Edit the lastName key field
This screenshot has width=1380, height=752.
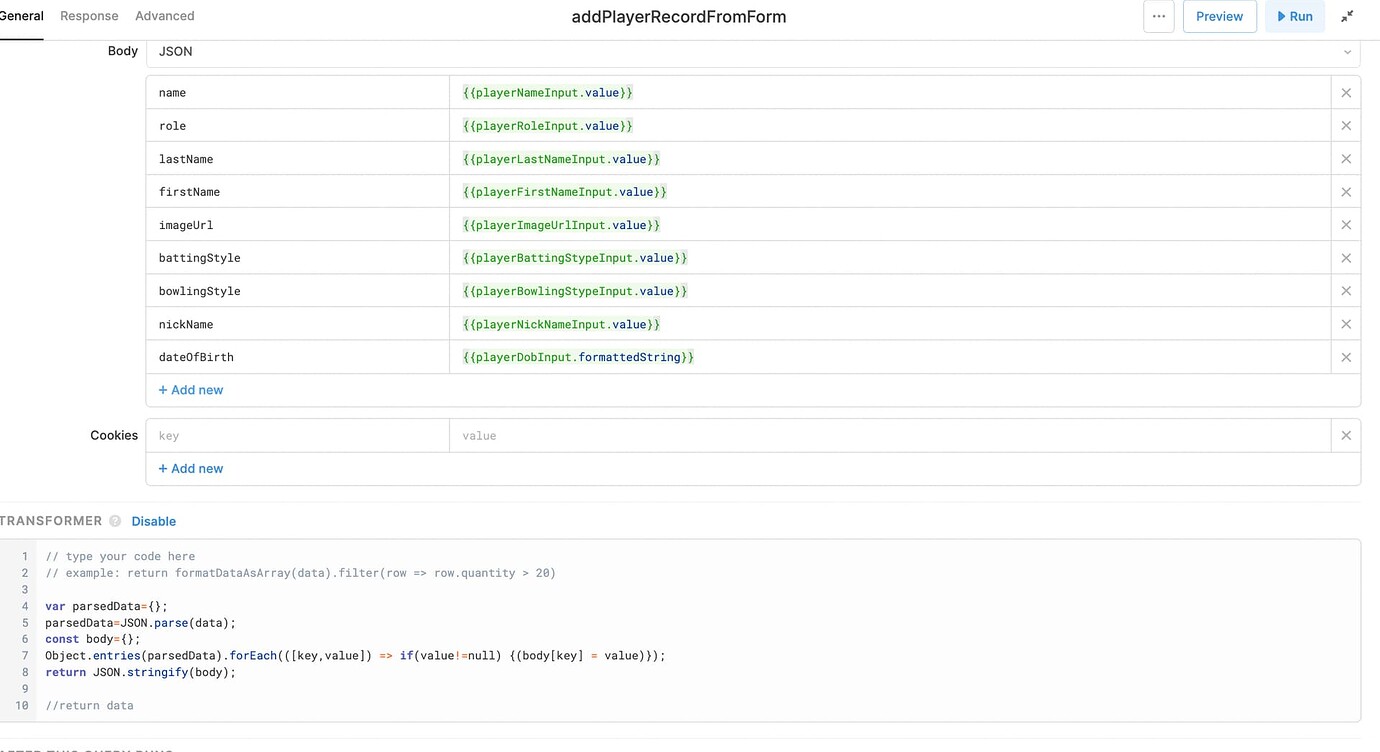tap(298, 159)
